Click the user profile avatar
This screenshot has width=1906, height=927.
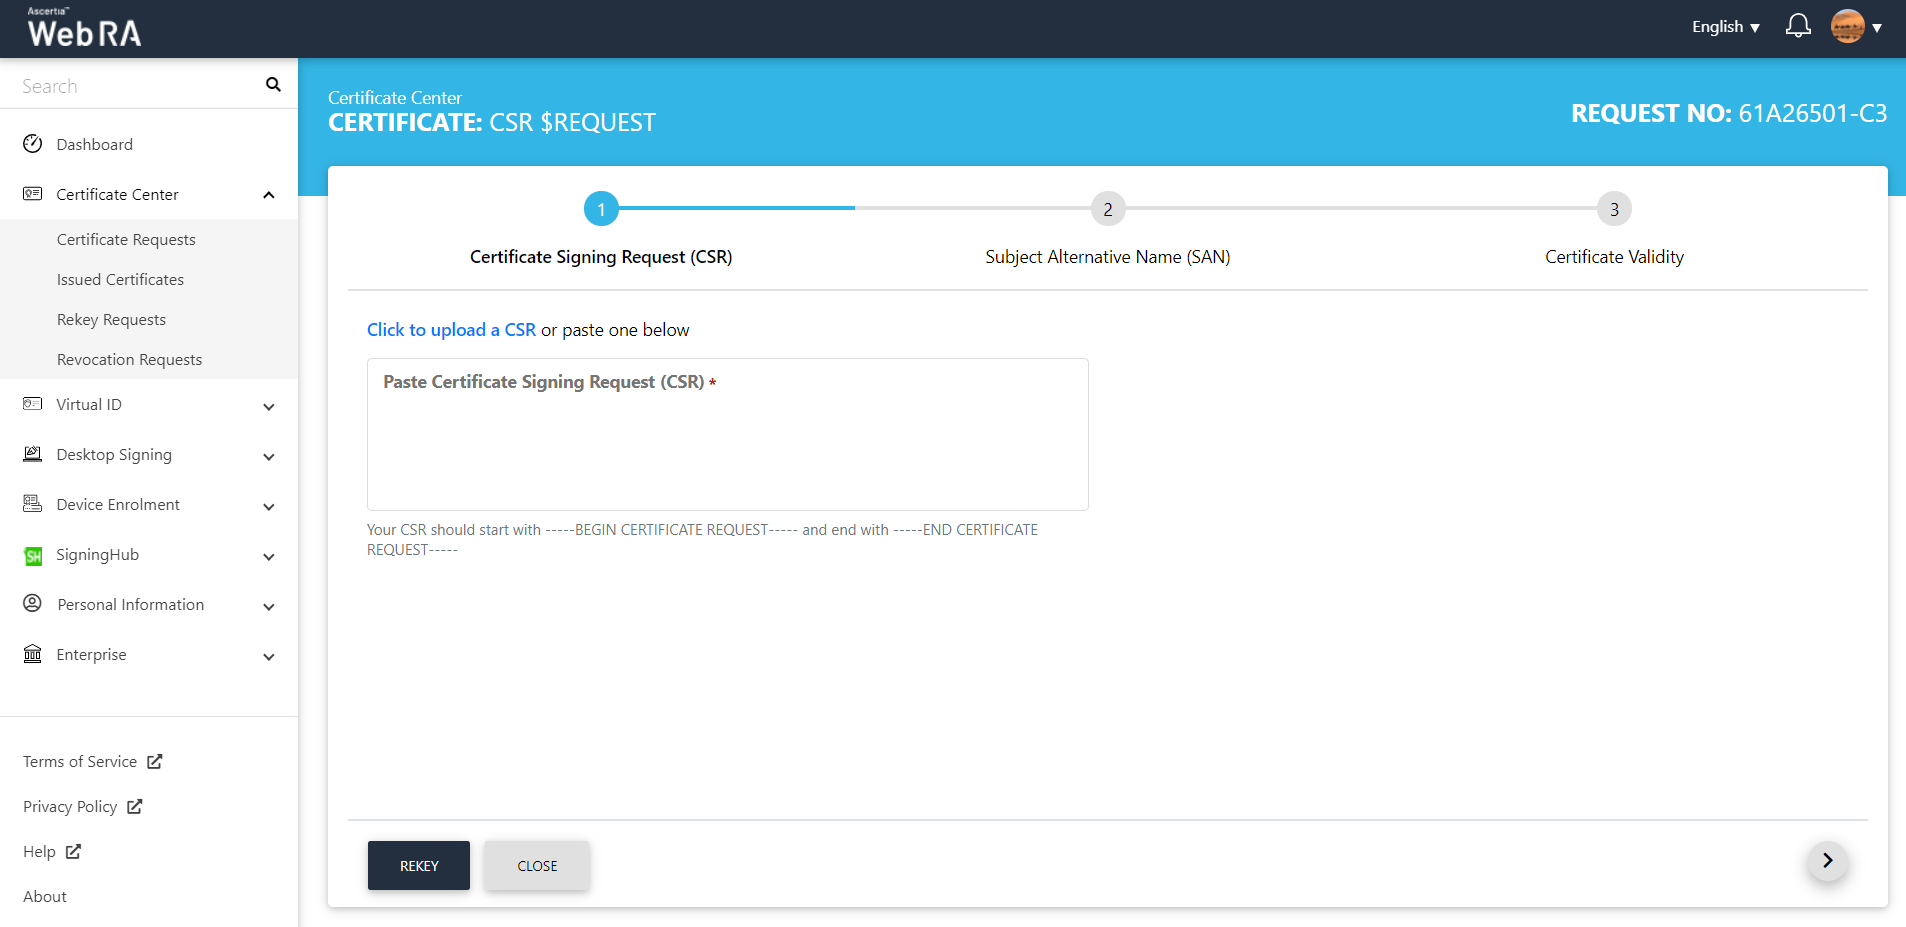[1847, 26]
